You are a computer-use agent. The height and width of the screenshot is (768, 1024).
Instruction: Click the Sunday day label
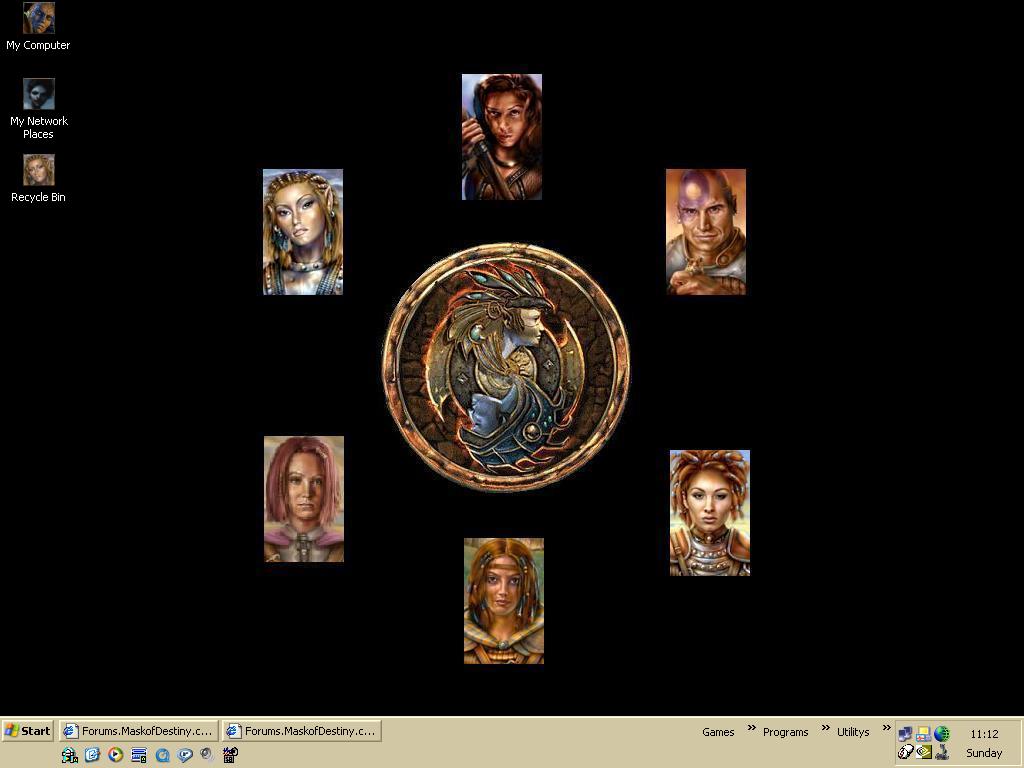[x=984, y=753]
